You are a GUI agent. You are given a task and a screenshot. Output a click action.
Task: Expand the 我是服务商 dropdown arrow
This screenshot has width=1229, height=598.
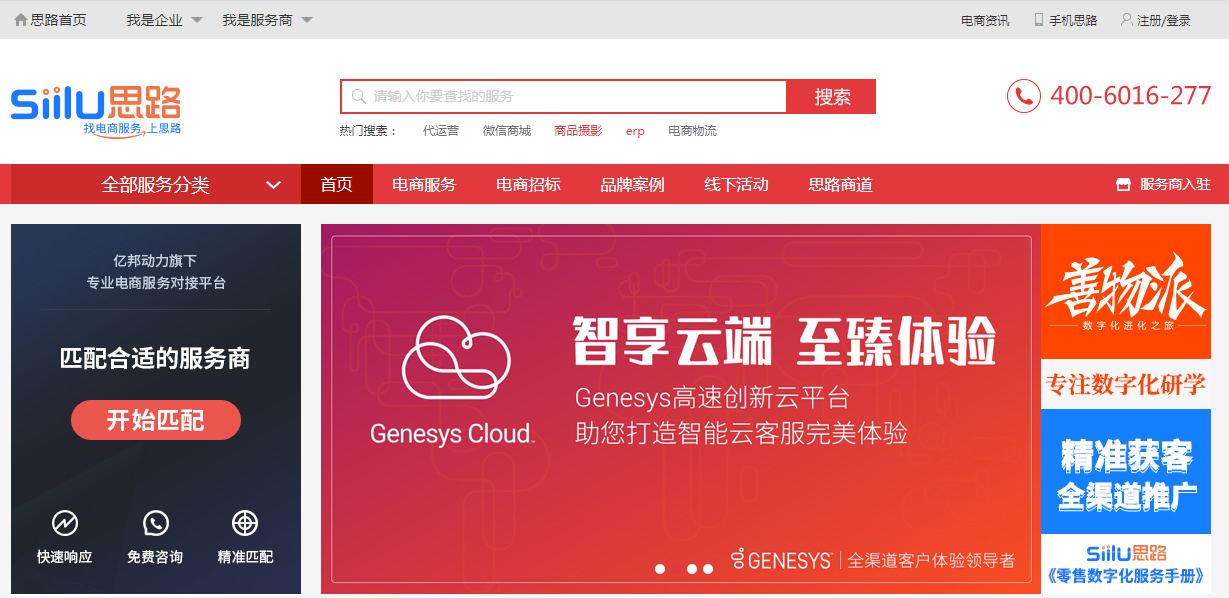(307, 20)
